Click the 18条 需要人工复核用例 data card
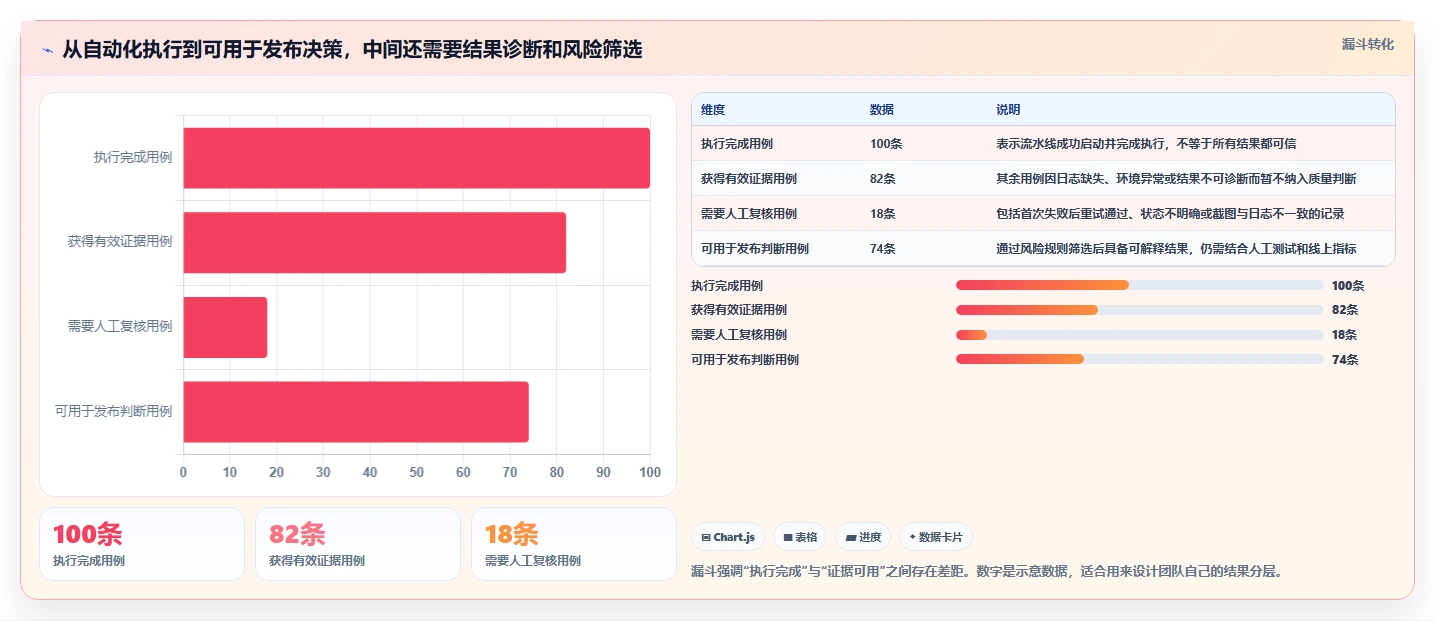Viewport: 1435px width, 621px height. (574, 544)
